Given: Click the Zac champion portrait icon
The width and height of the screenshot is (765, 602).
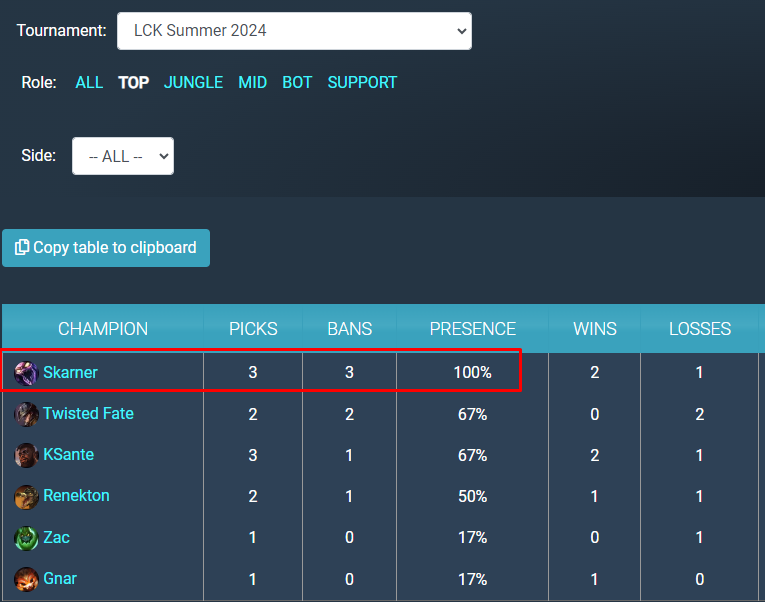Looking at the screenshot, I should (x=27, y=538).
